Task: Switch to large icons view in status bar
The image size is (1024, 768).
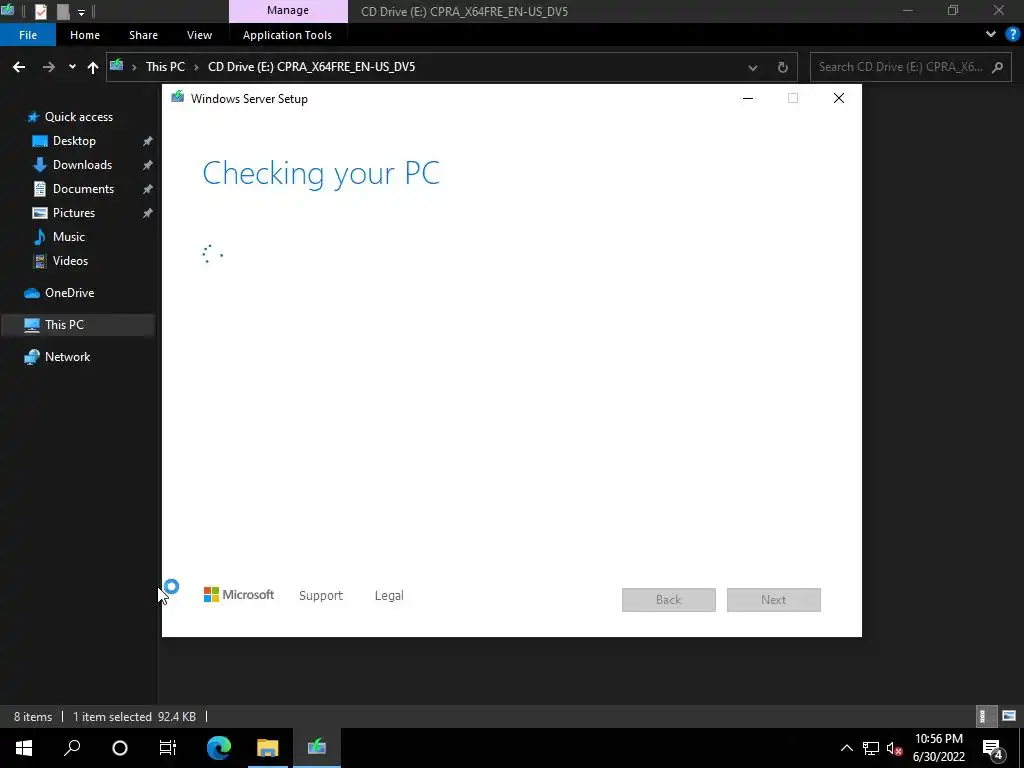Action: 1009,716
